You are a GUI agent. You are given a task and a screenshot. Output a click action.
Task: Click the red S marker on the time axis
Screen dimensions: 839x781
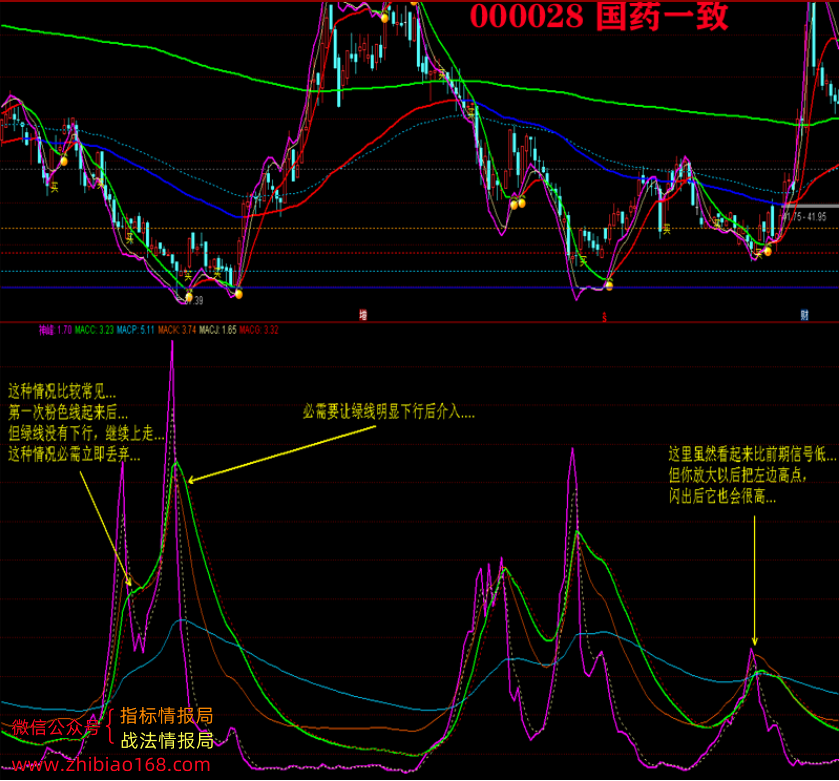pyautogui.click(x=604, y=317)
